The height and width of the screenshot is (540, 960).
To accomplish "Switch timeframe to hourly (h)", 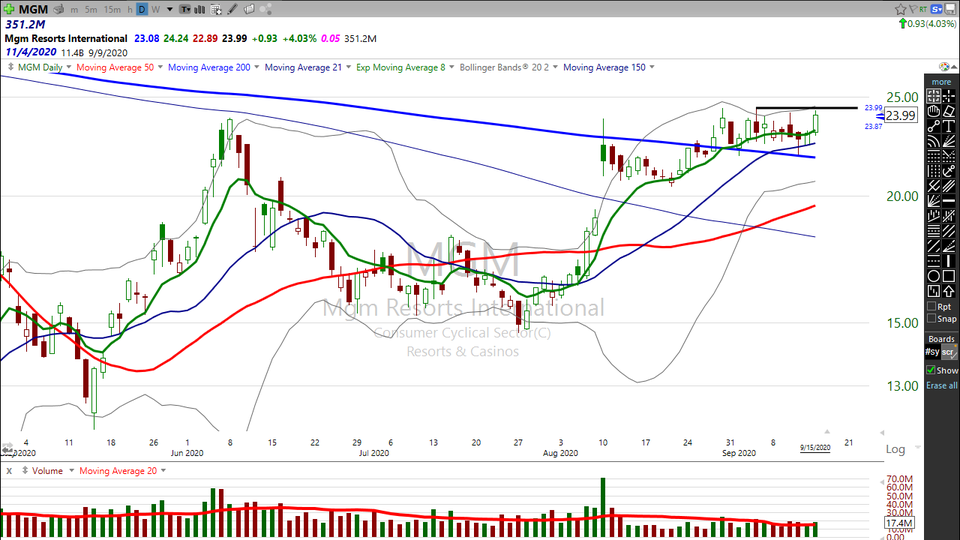I will point(130,9).
